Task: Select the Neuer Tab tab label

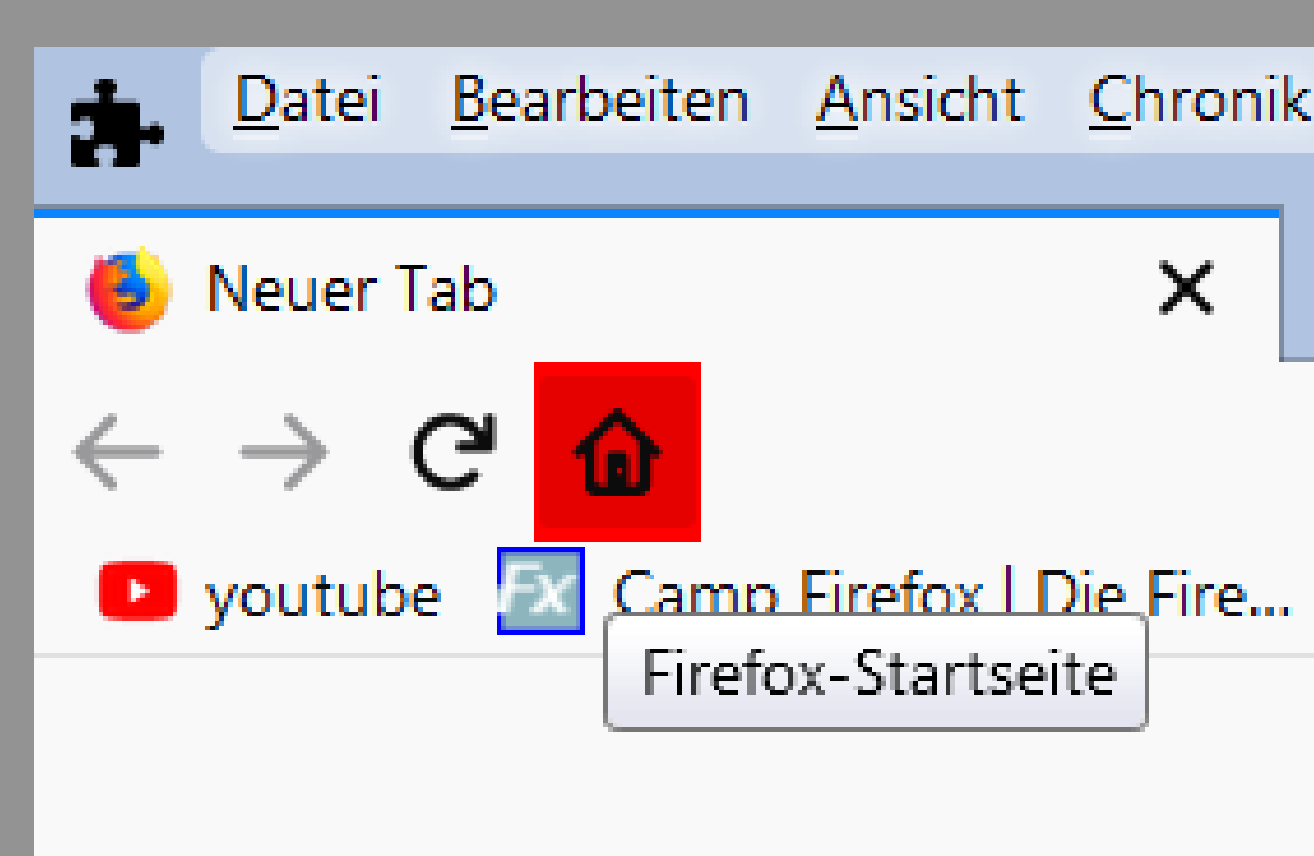Action: 351,290
